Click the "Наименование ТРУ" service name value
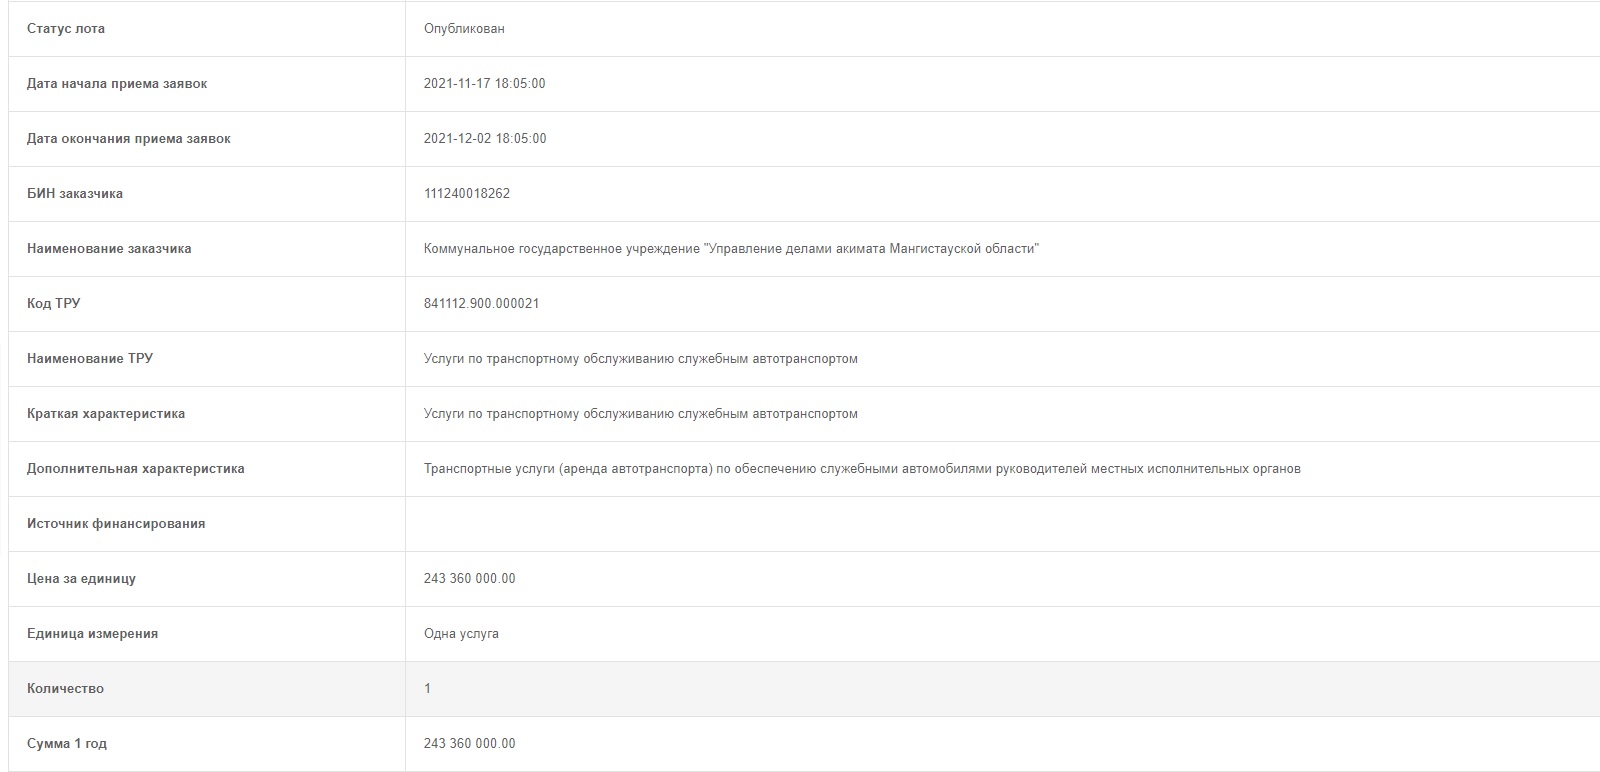The width and height of the screenshot is (1600, 772). (x=641, y=359)
